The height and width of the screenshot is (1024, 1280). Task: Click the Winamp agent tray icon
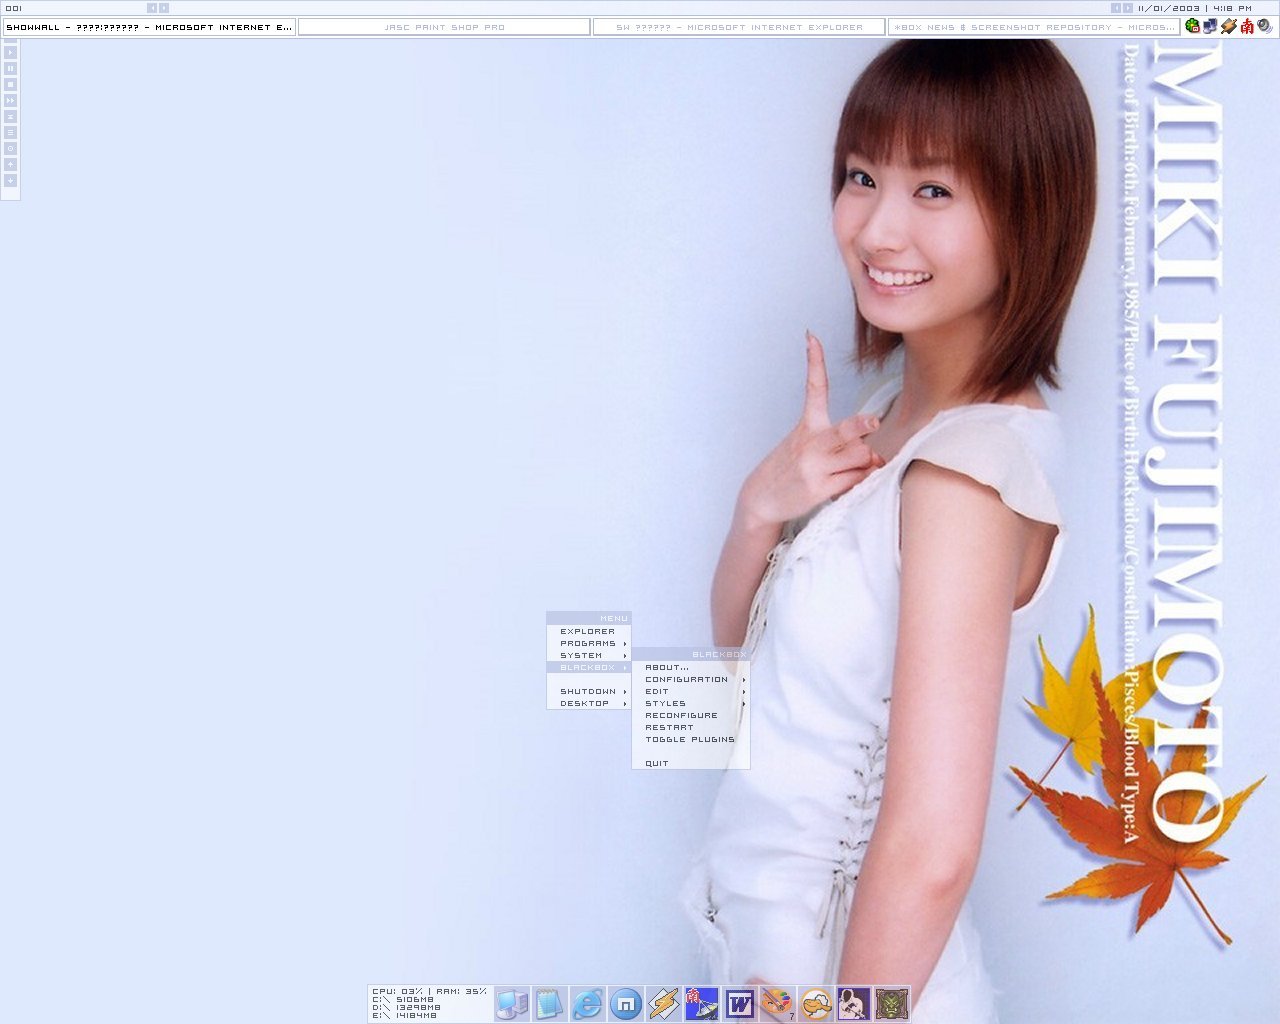point(1229,26)
